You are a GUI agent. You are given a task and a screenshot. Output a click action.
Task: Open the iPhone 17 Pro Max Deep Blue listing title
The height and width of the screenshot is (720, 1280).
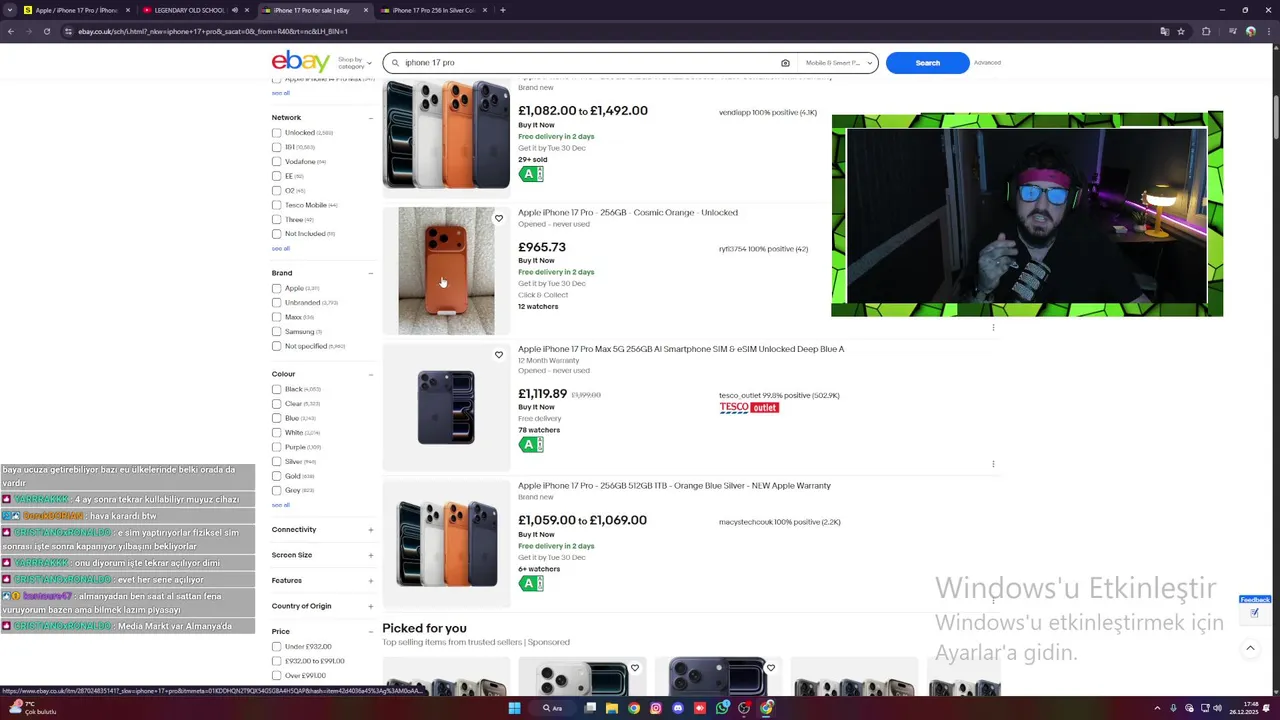(681, 349)
